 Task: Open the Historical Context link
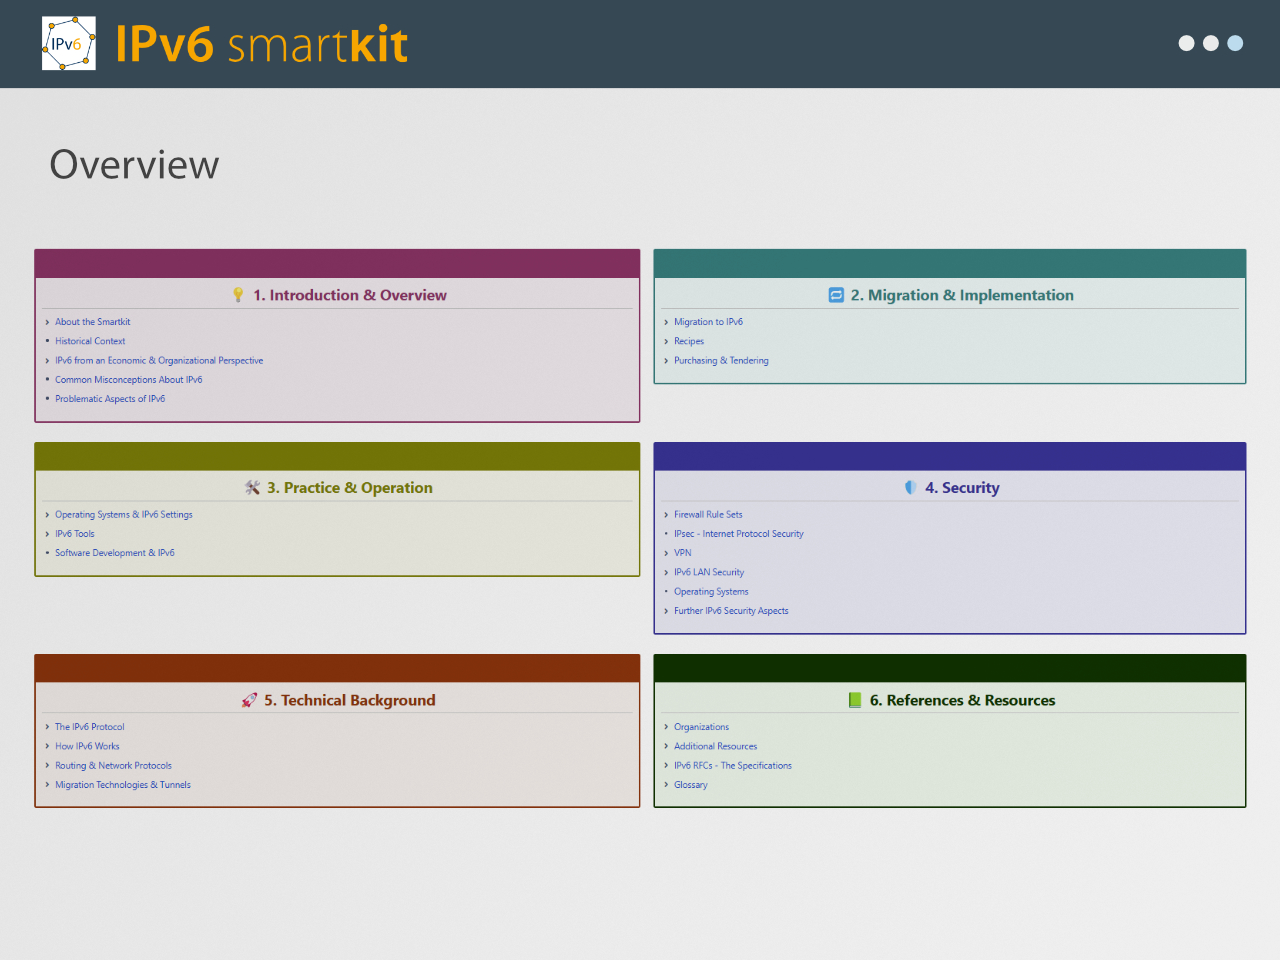click(90, 341)
